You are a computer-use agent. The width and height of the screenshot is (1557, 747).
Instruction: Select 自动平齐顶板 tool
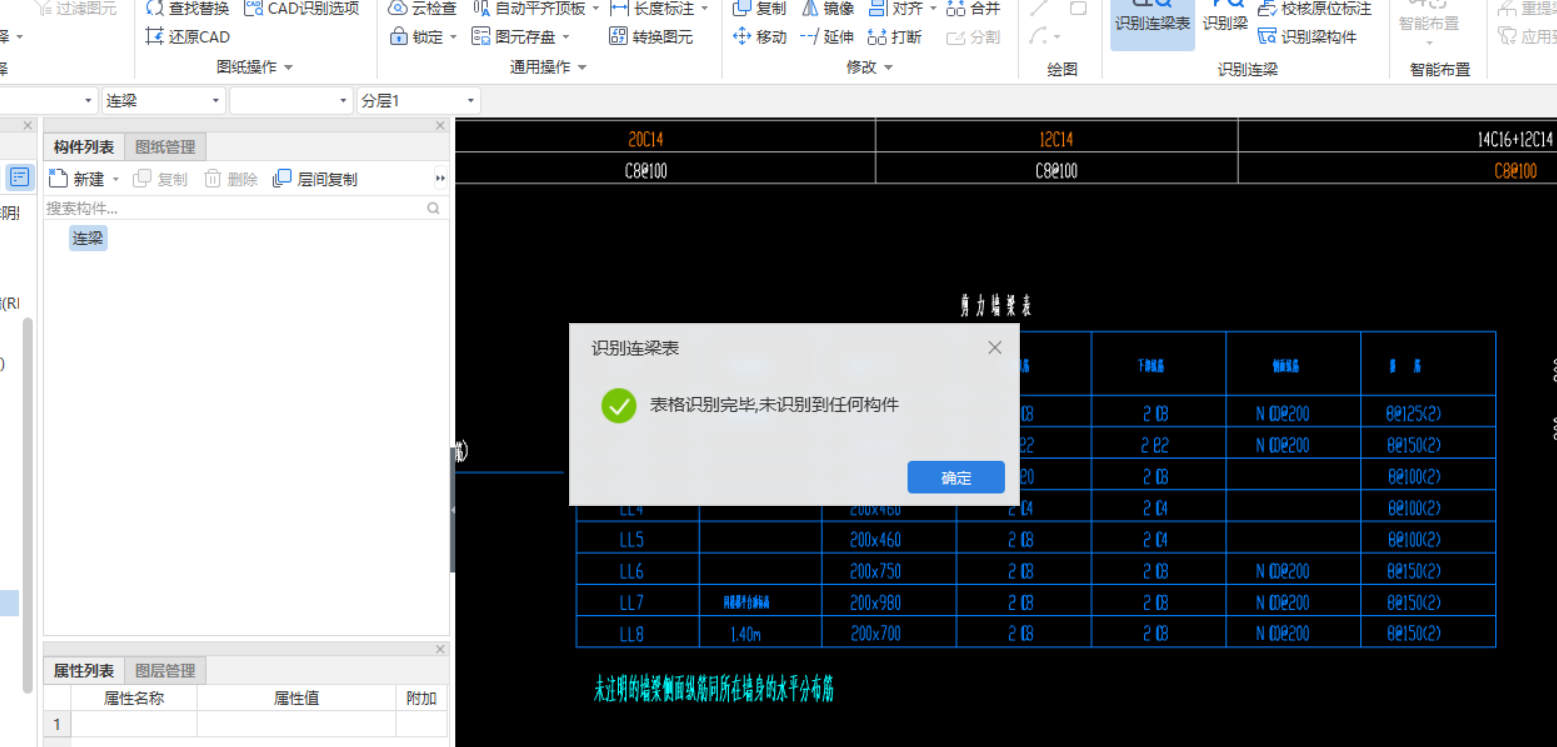tap(530, 9)
